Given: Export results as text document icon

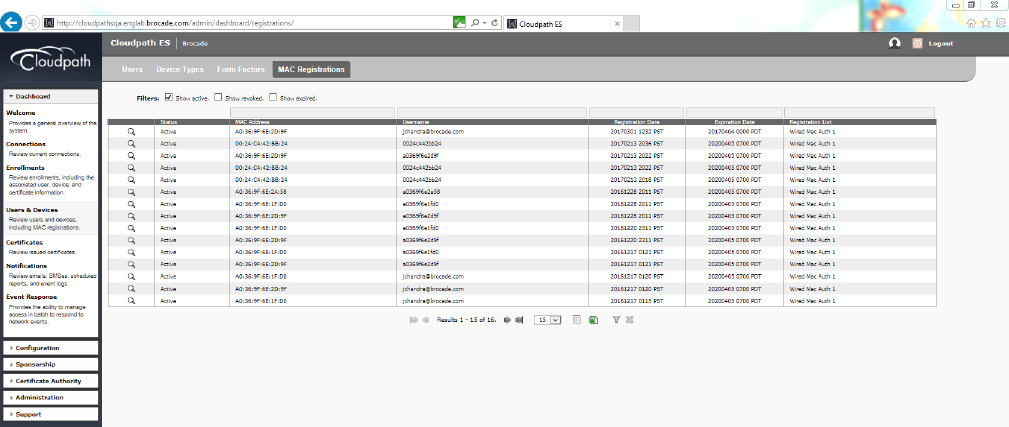Looking at the screenshot, I should pos(577,320).
